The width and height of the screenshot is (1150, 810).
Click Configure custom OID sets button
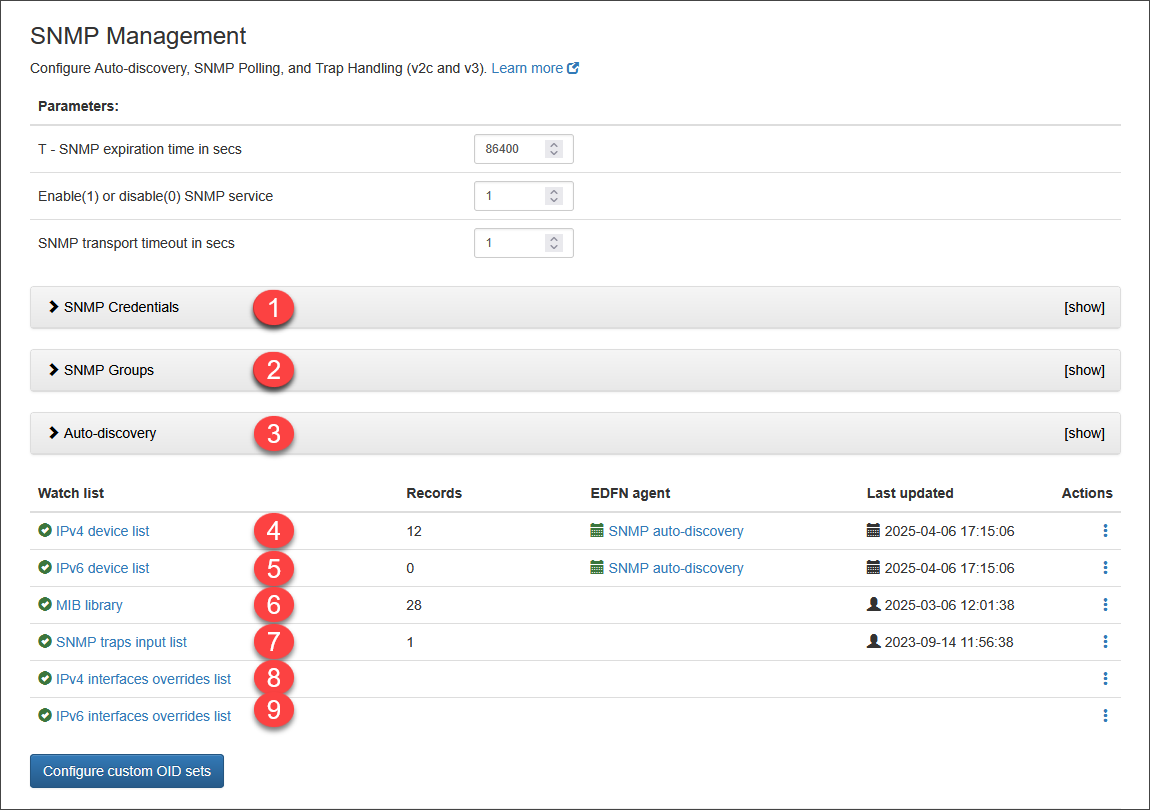pyautogui.click(x=127, y=772)
